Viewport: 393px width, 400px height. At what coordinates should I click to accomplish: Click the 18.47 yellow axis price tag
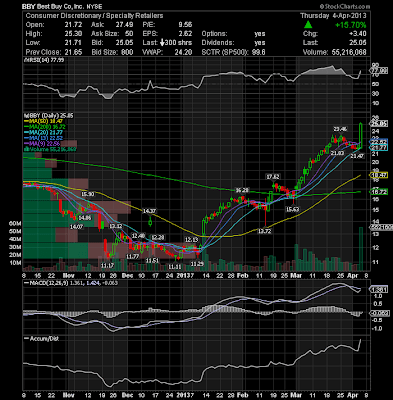pyautogui.click(x=379, y=175)
